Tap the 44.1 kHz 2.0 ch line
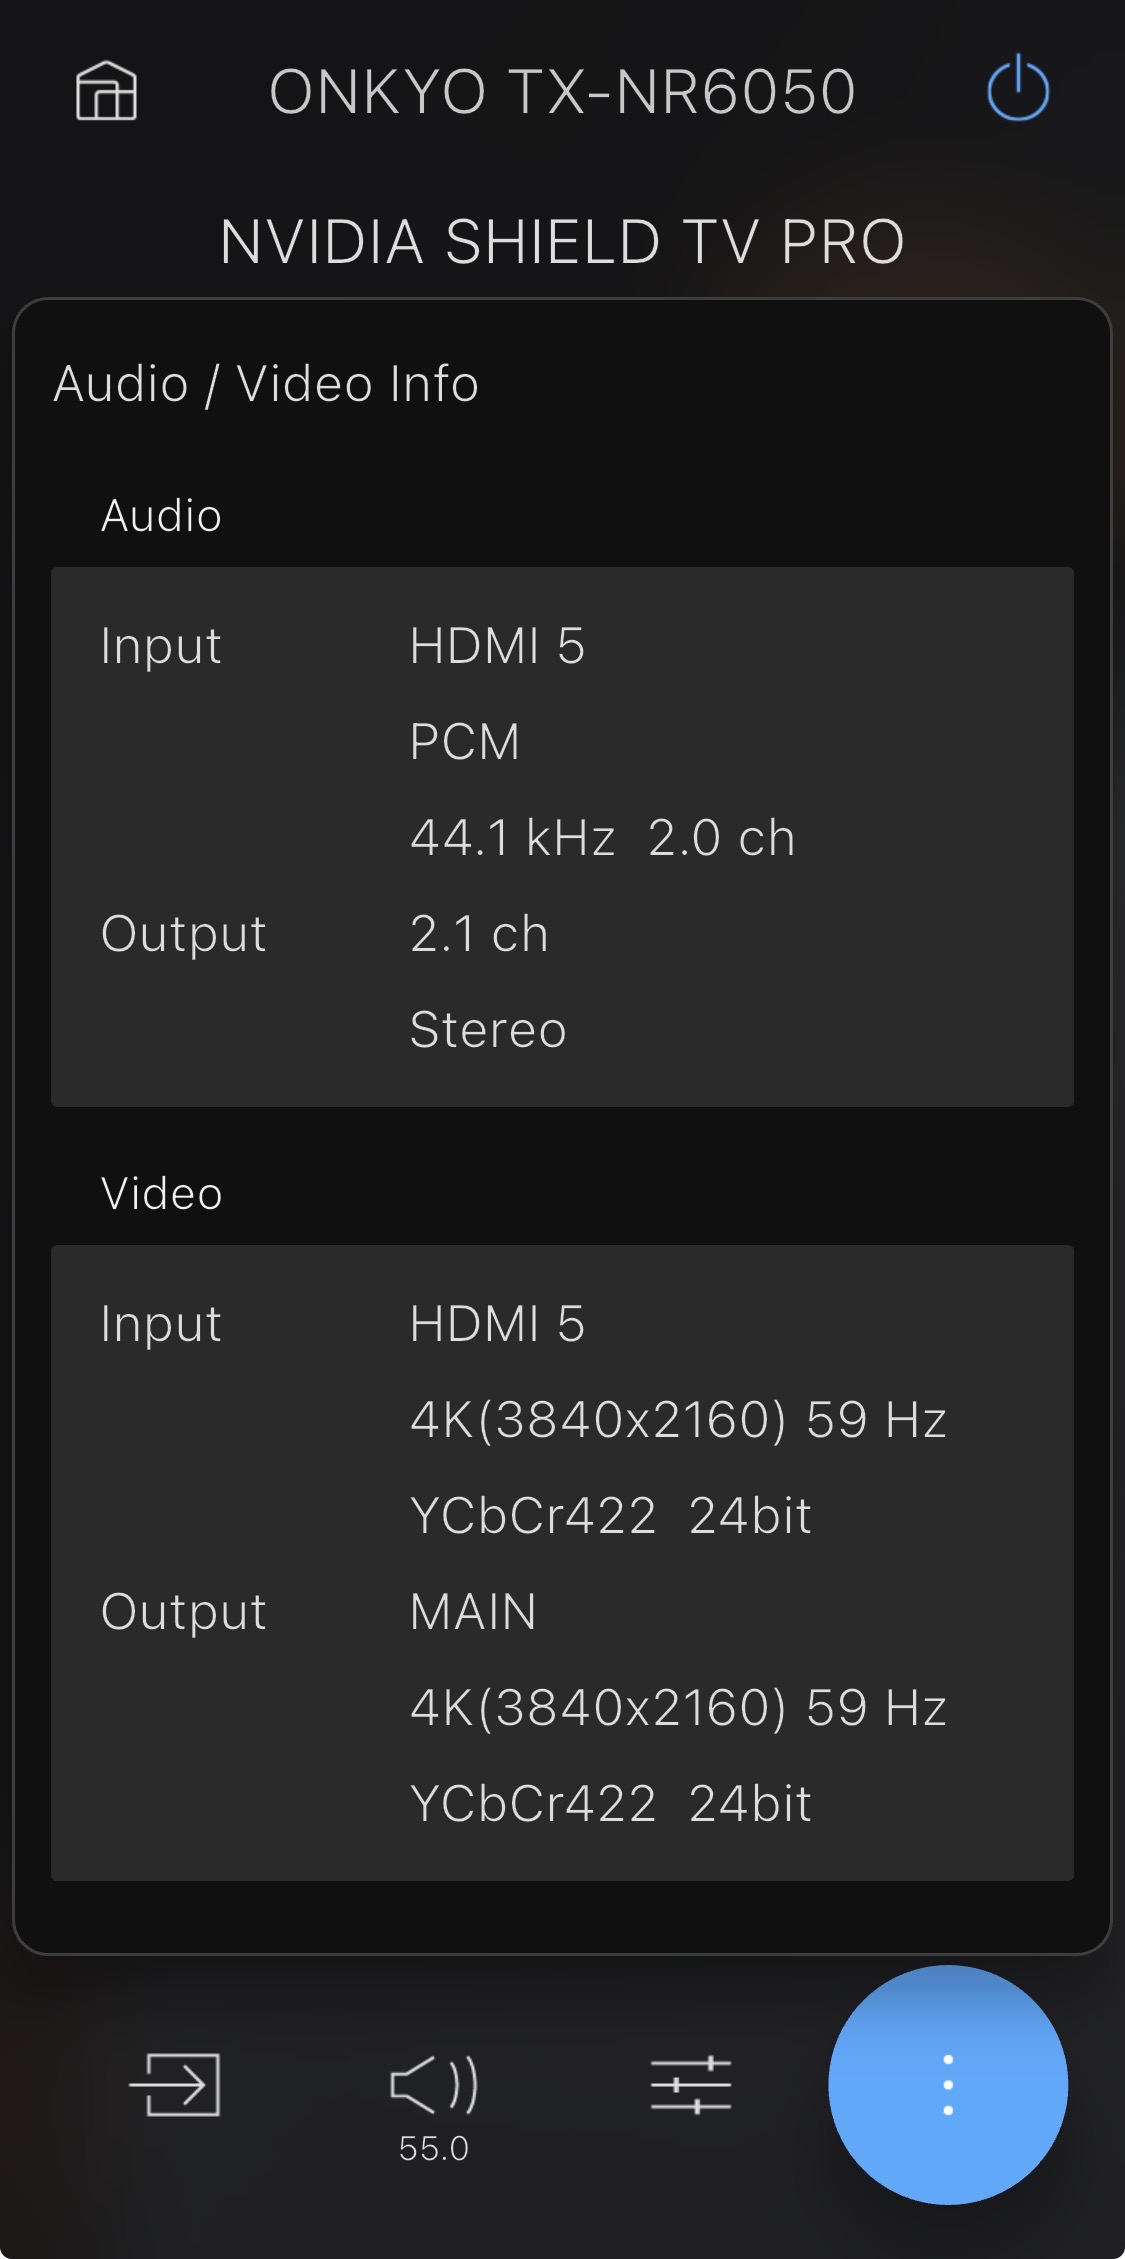1125x2259 pixels. point(602,838)
